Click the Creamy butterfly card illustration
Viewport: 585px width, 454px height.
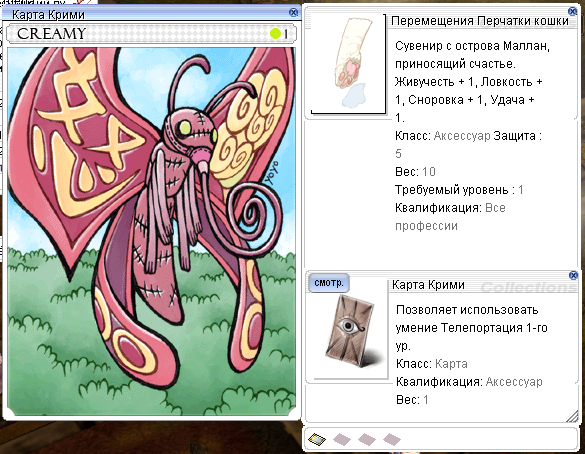(x=151, y=231)
